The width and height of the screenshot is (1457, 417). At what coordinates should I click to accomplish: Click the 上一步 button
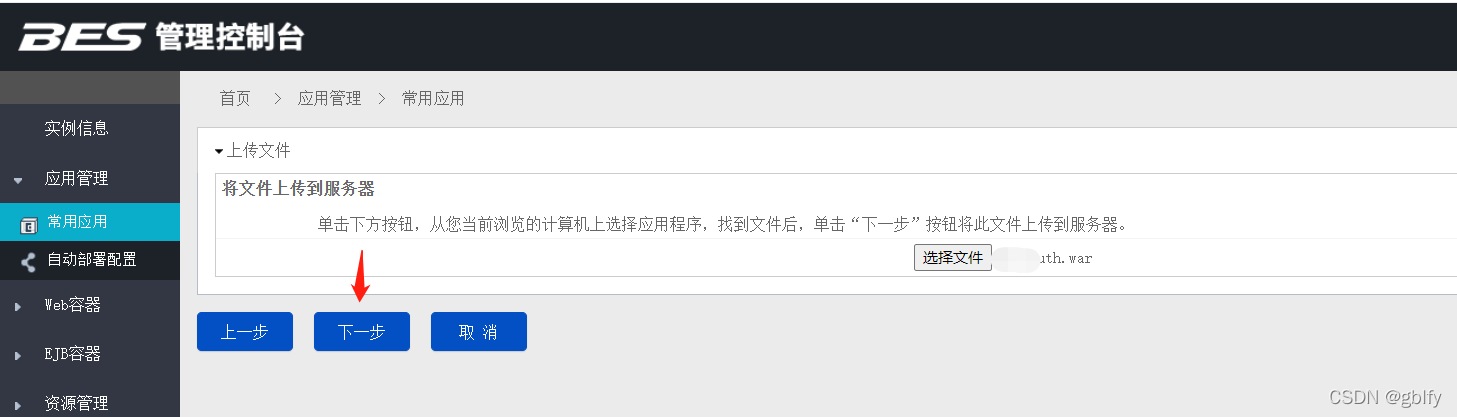245,332
